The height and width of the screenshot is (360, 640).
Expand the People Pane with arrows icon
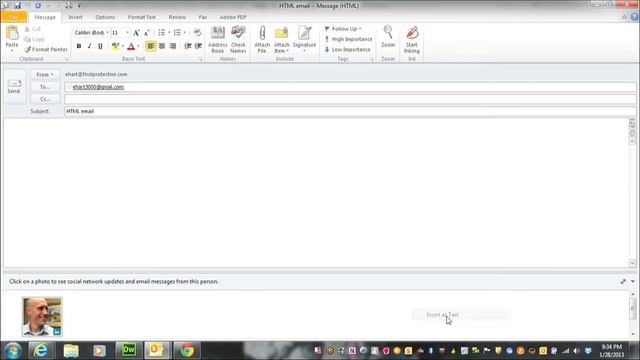(x=623, y=281)
